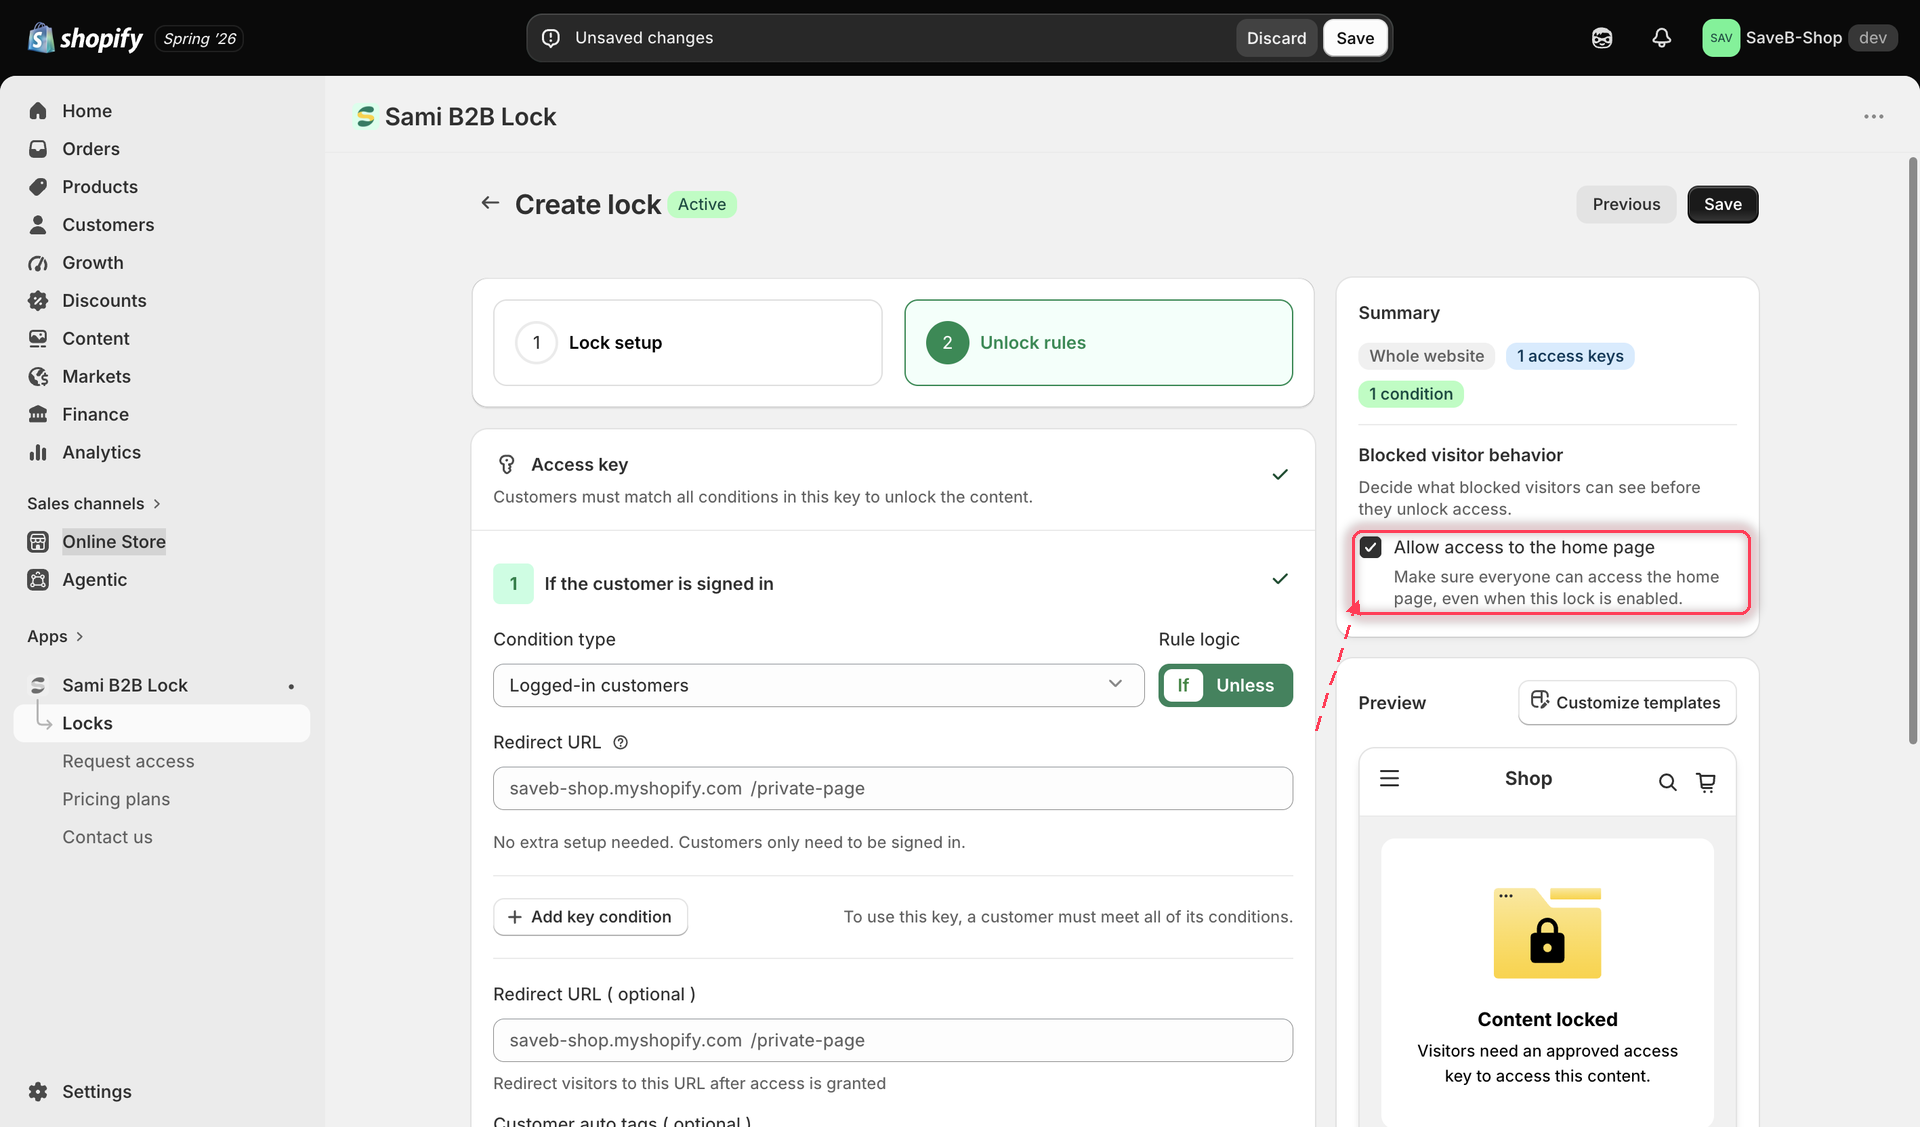Viewport: 1920px width, 1127px height.
Task: Click the search icon in the Shop preview
Action: pyautogui.click(x=1667, y=782)
